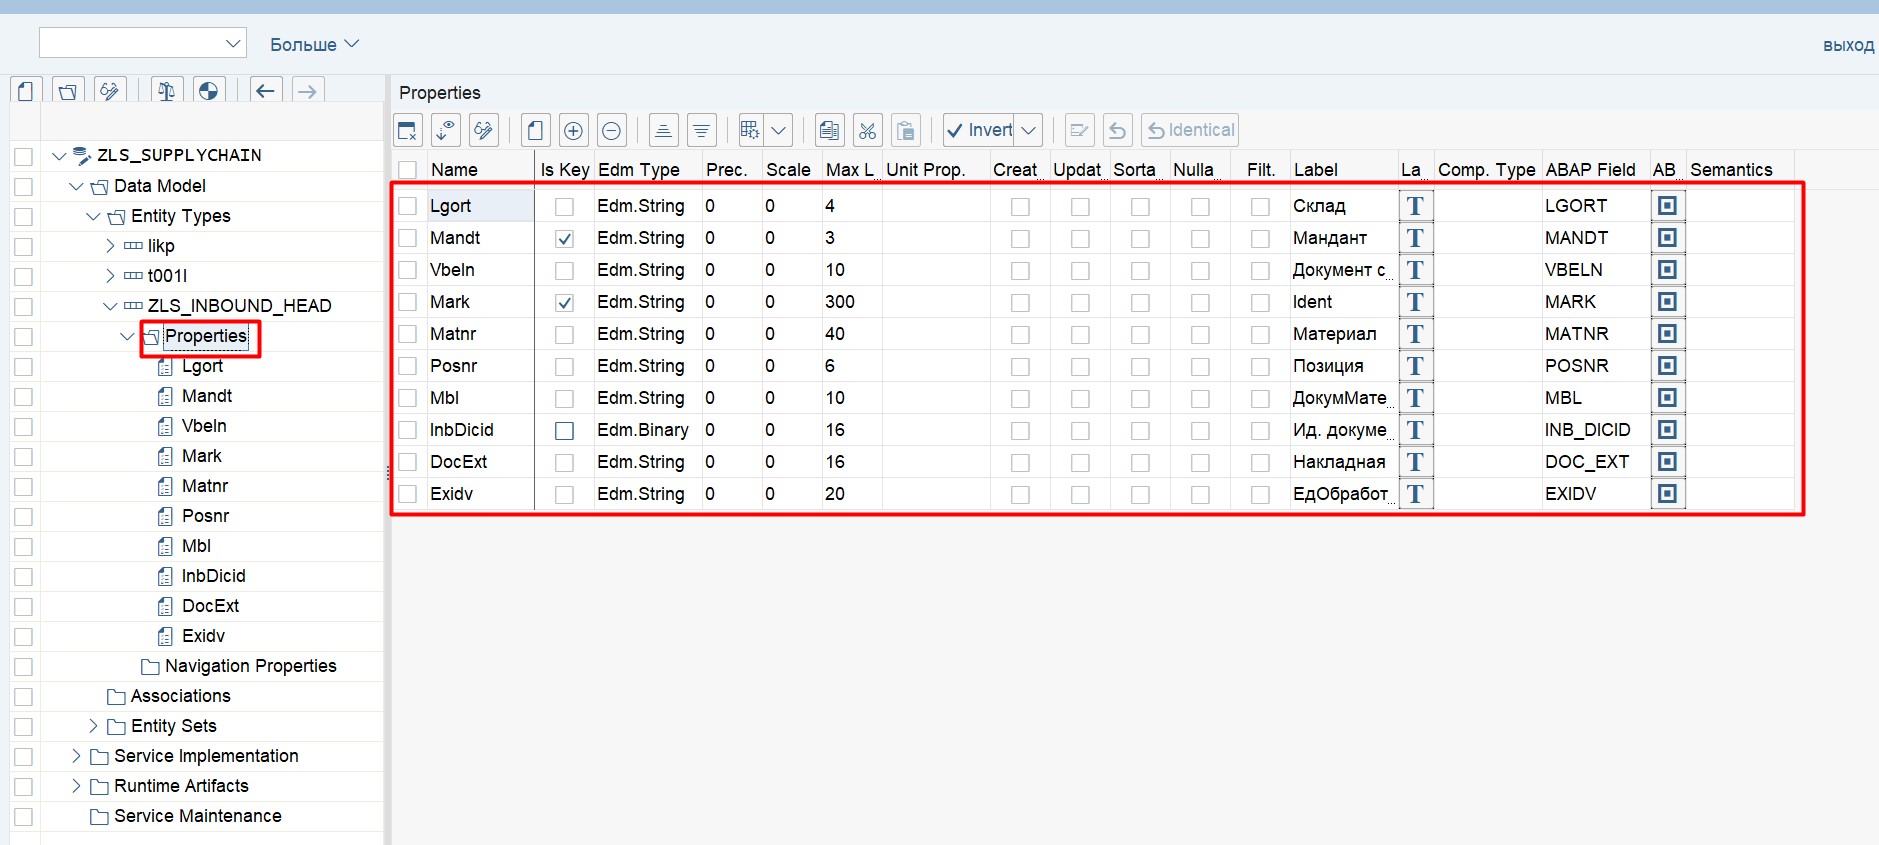
Task: Click the create new entry page icon in Properties toolbar
Action: pyautogui.click(x=535, y=130)
